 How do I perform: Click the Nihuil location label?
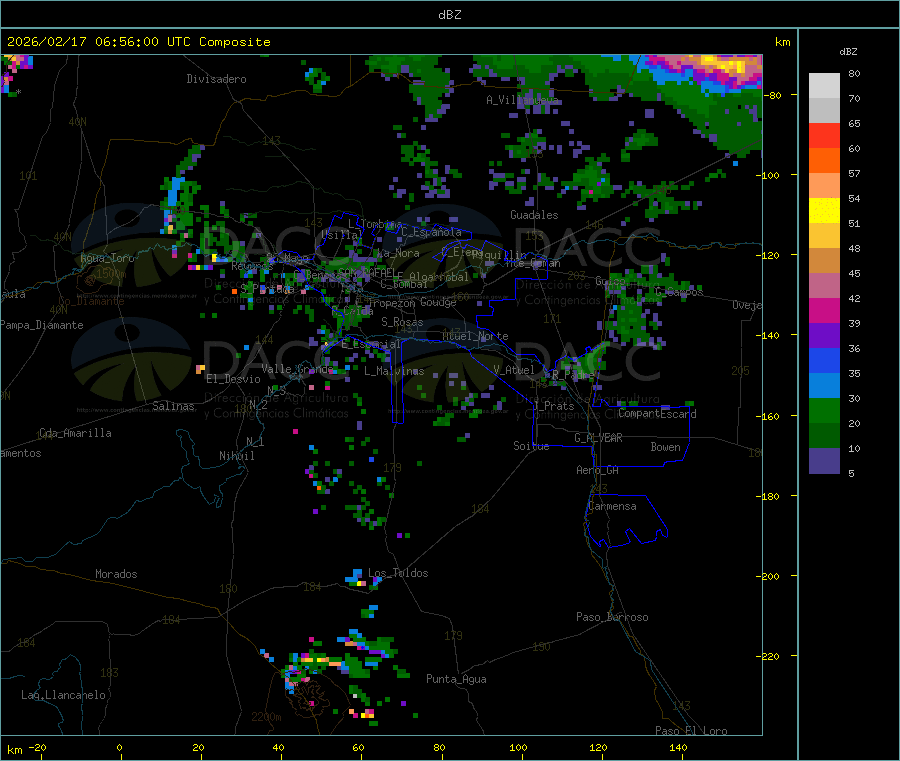click(237, 456)
